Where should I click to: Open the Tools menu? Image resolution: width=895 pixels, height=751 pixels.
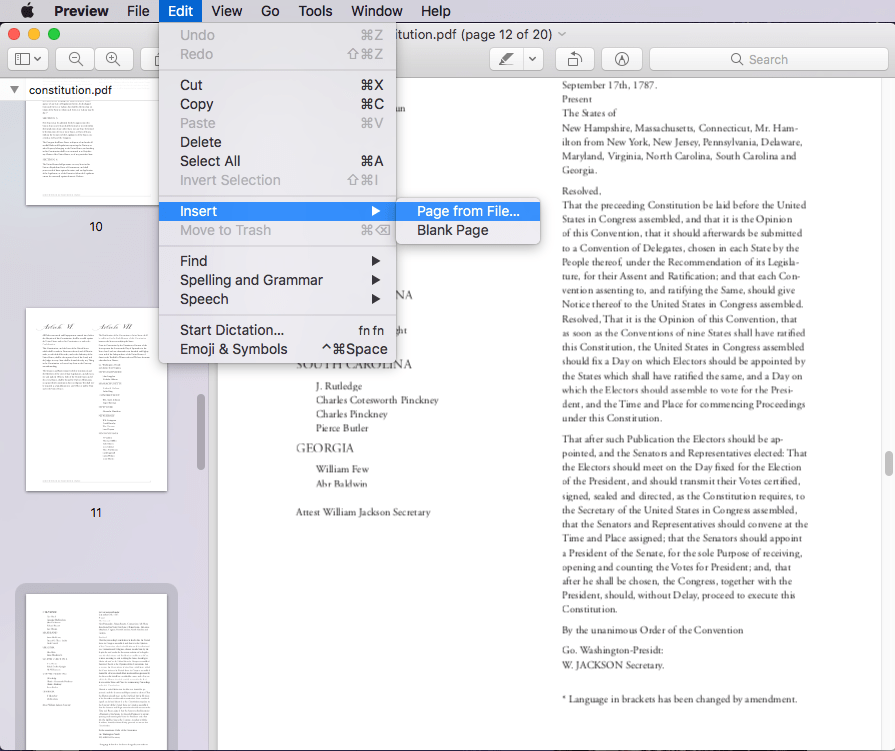point(315,11)
